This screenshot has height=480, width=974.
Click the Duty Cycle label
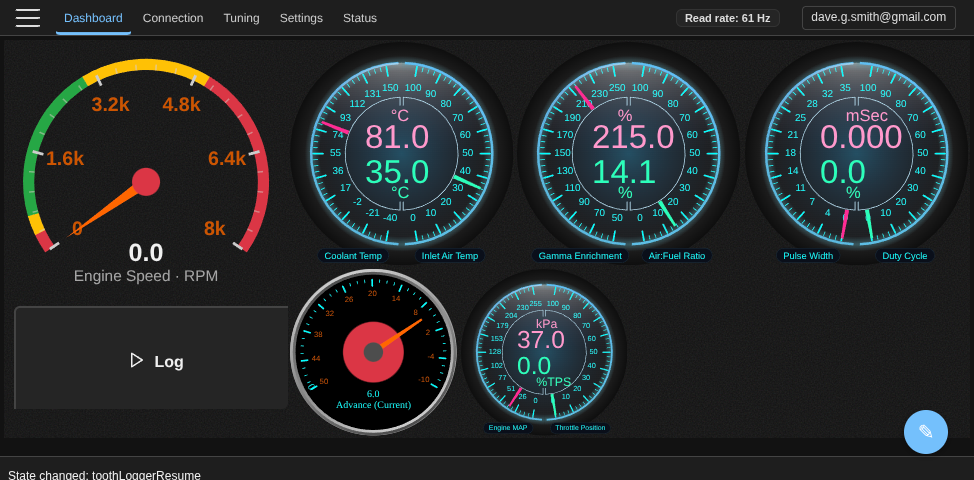point(904,256)
